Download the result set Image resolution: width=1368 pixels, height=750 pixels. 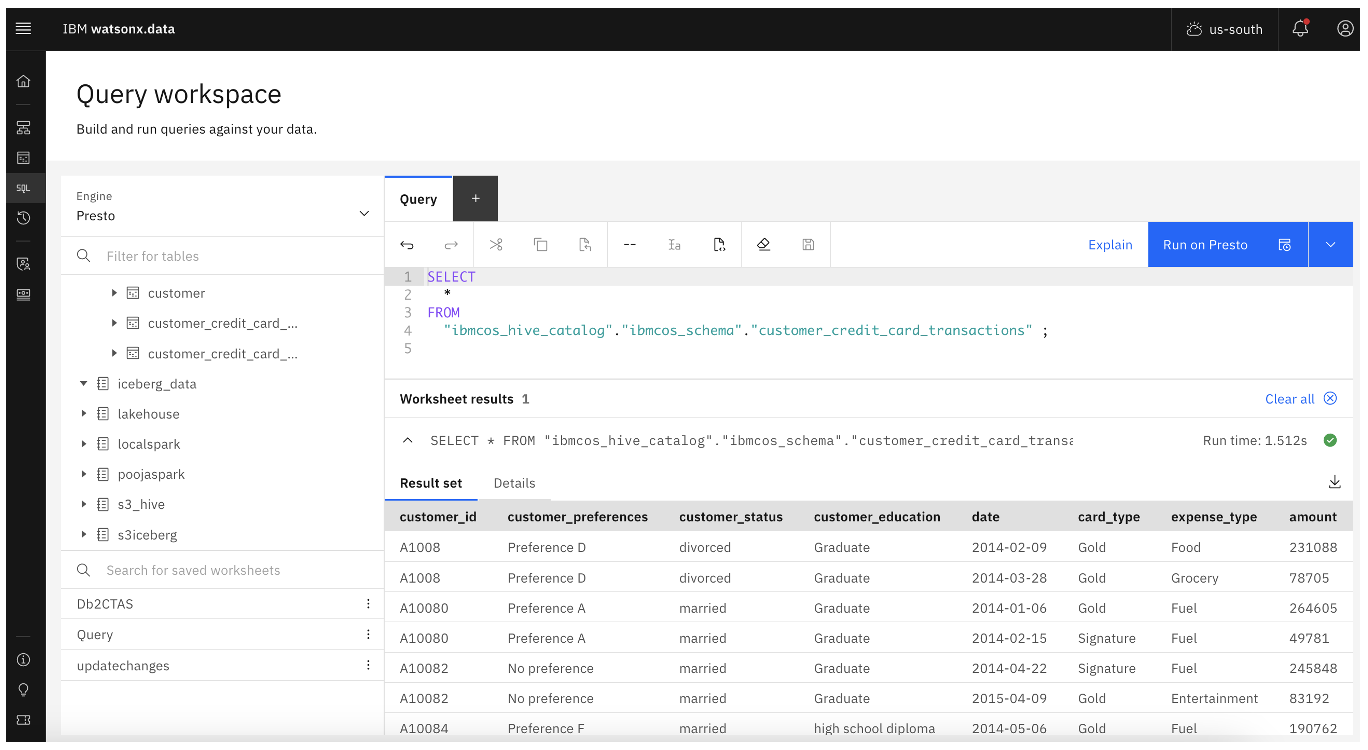(1335, 481)
